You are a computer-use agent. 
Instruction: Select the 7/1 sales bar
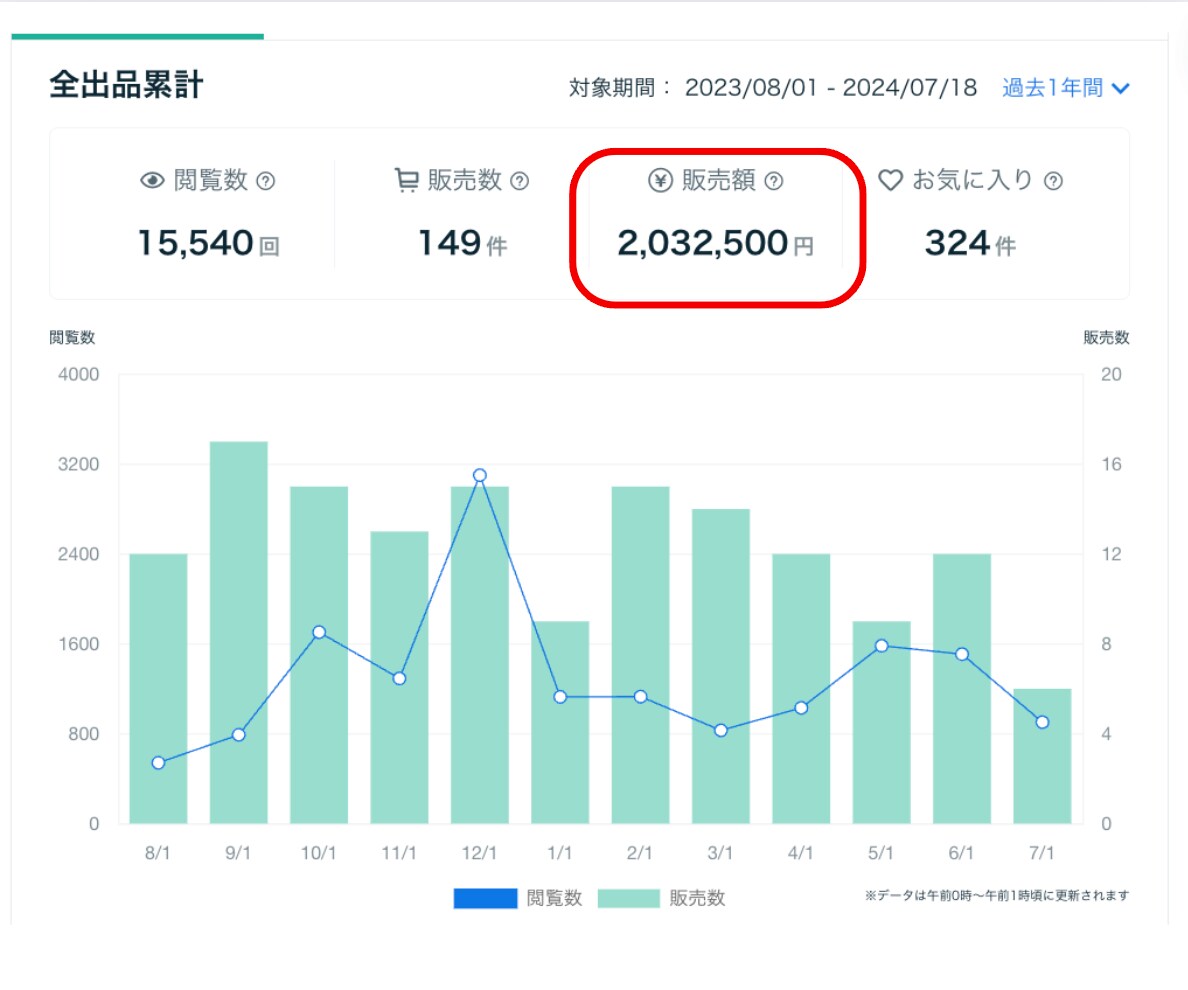click(1042, 756)
